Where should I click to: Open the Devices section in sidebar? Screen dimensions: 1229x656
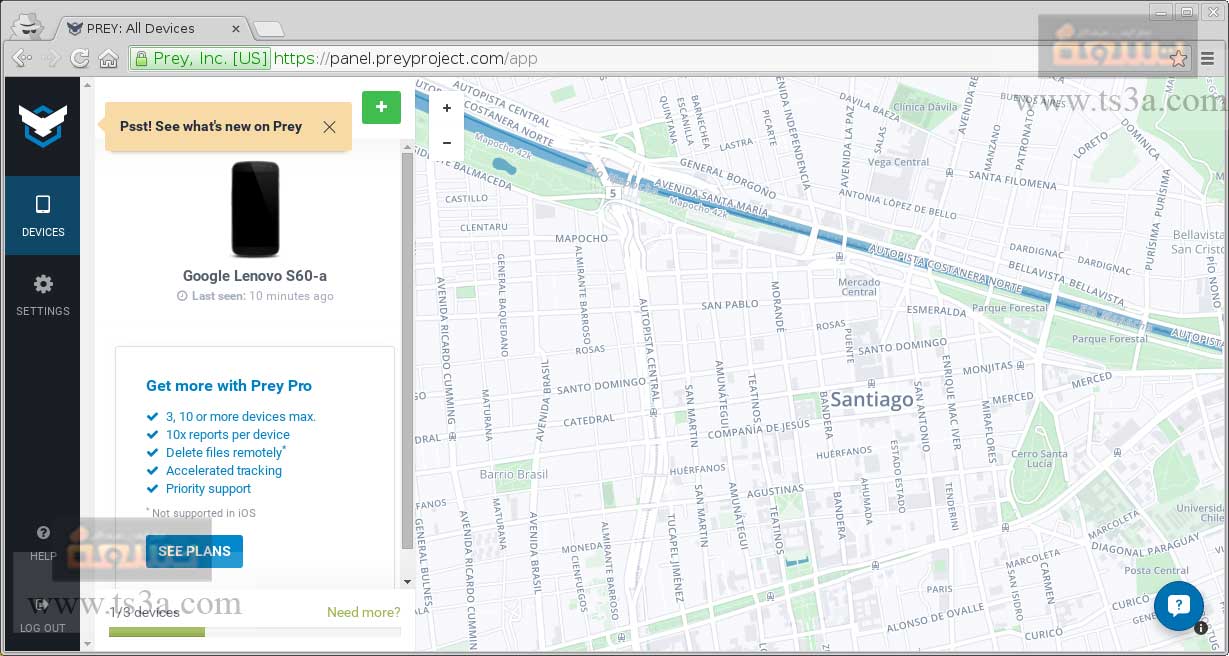(43, 216)
